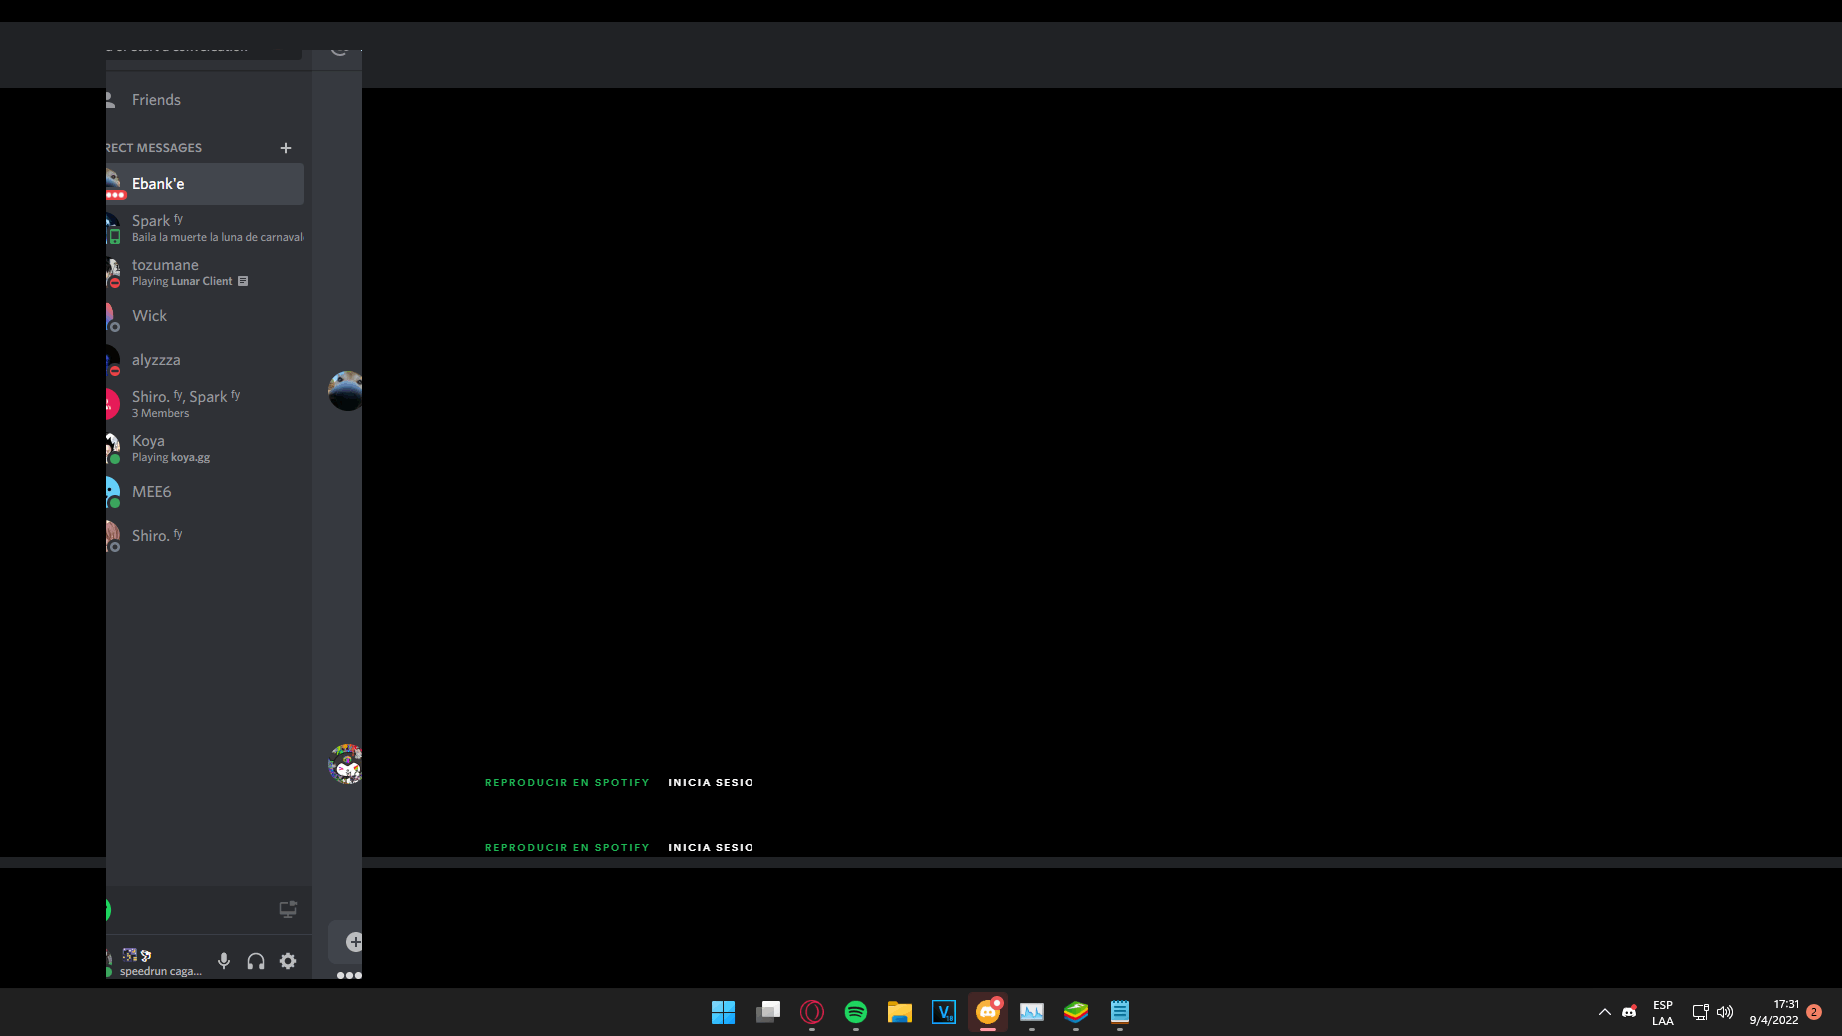Open the Windows Start menu
Viewport: 1842px width, 1036px height.
click(x=723, y=1012)
